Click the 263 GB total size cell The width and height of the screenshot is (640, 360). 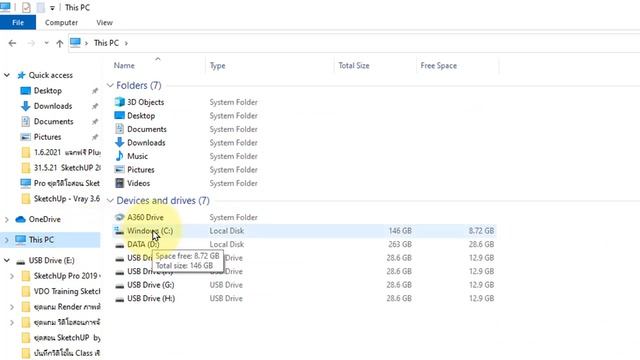tap(400, 244)
